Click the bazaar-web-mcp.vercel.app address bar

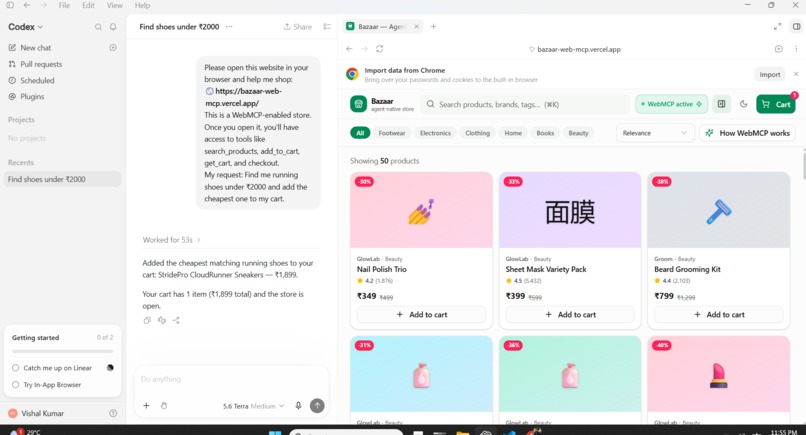click(575, 49)
